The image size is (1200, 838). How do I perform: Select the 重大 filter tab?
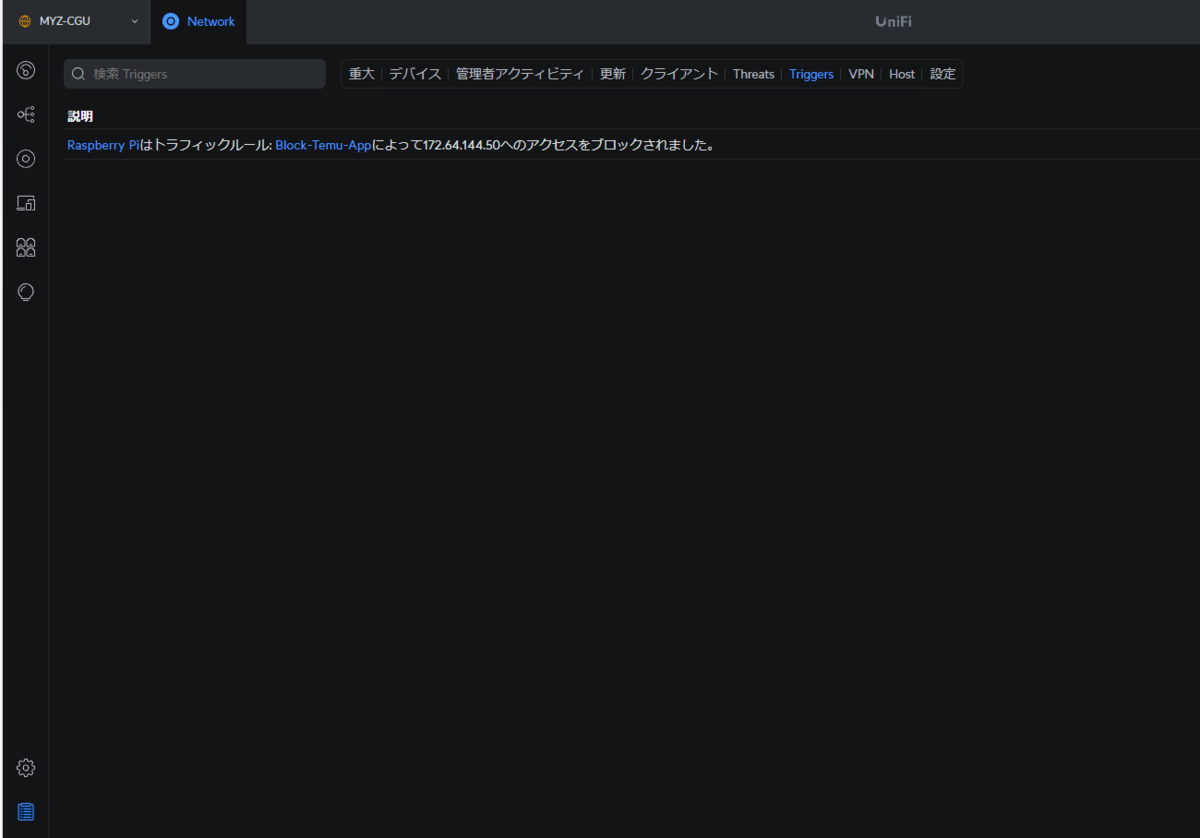(361, 74)
